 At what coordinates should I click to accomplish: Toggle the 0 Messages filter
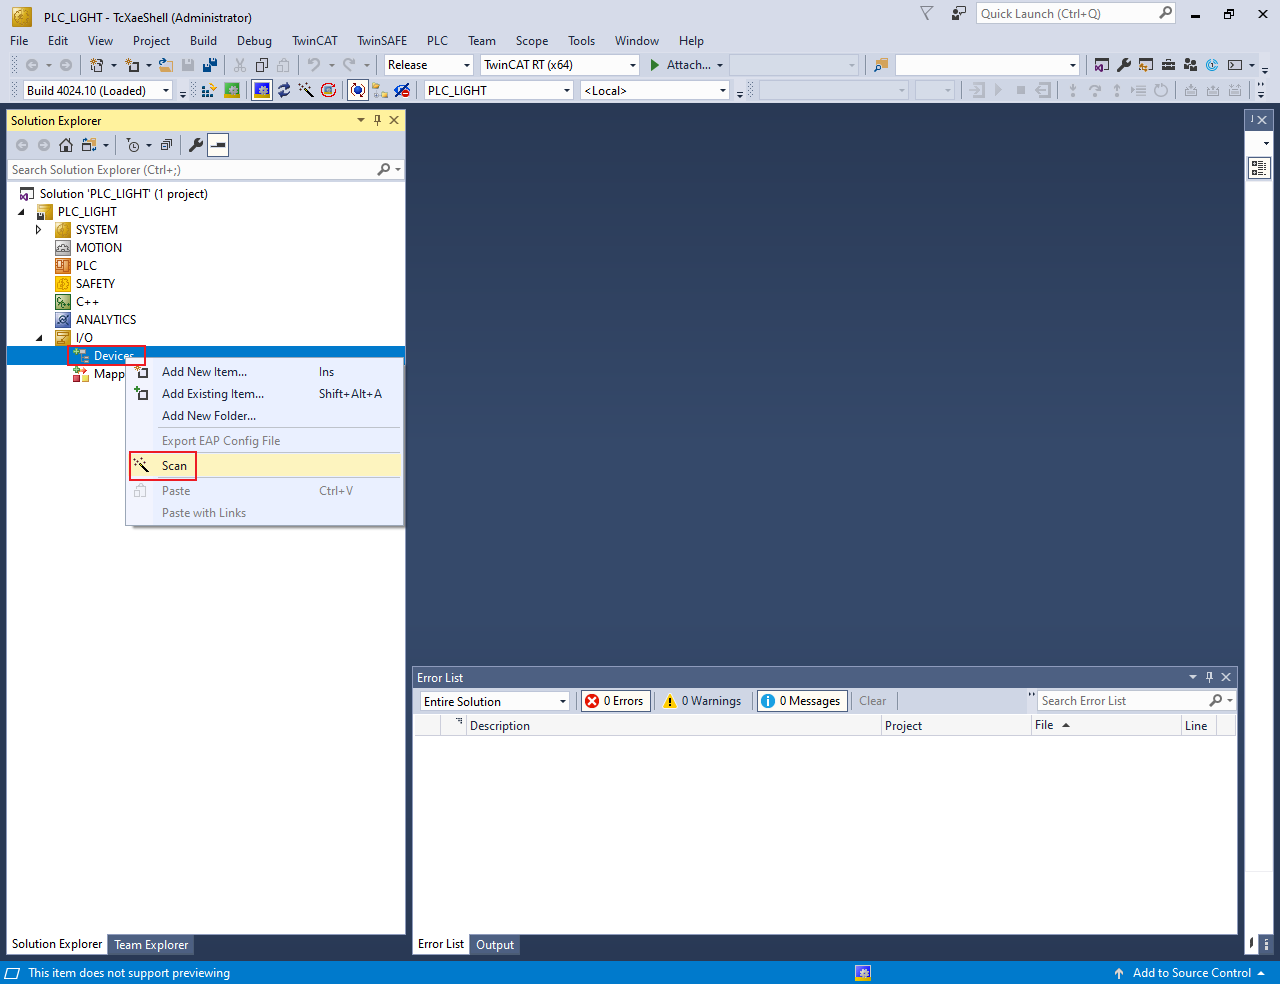pos(801,701)
